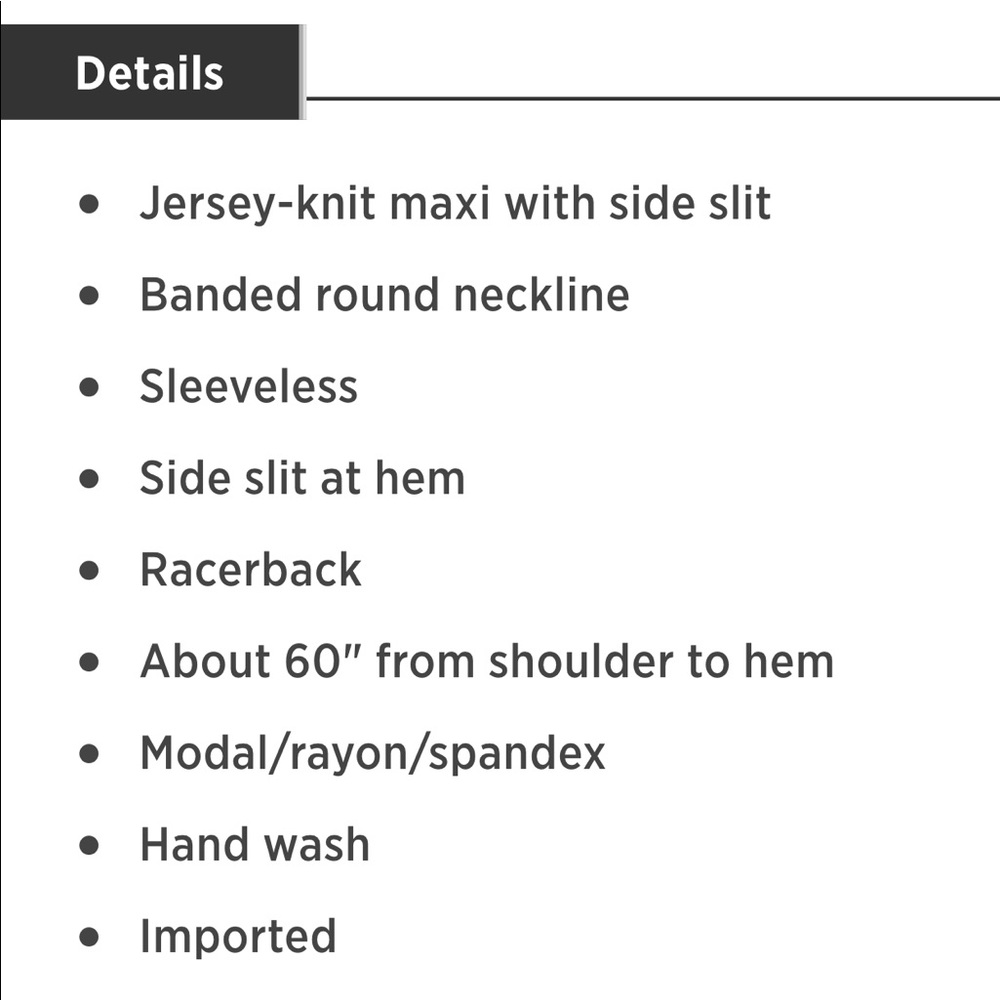Click bullet next to Imported
Viewport: 1000px width, 1000px height.
point(89,938)
